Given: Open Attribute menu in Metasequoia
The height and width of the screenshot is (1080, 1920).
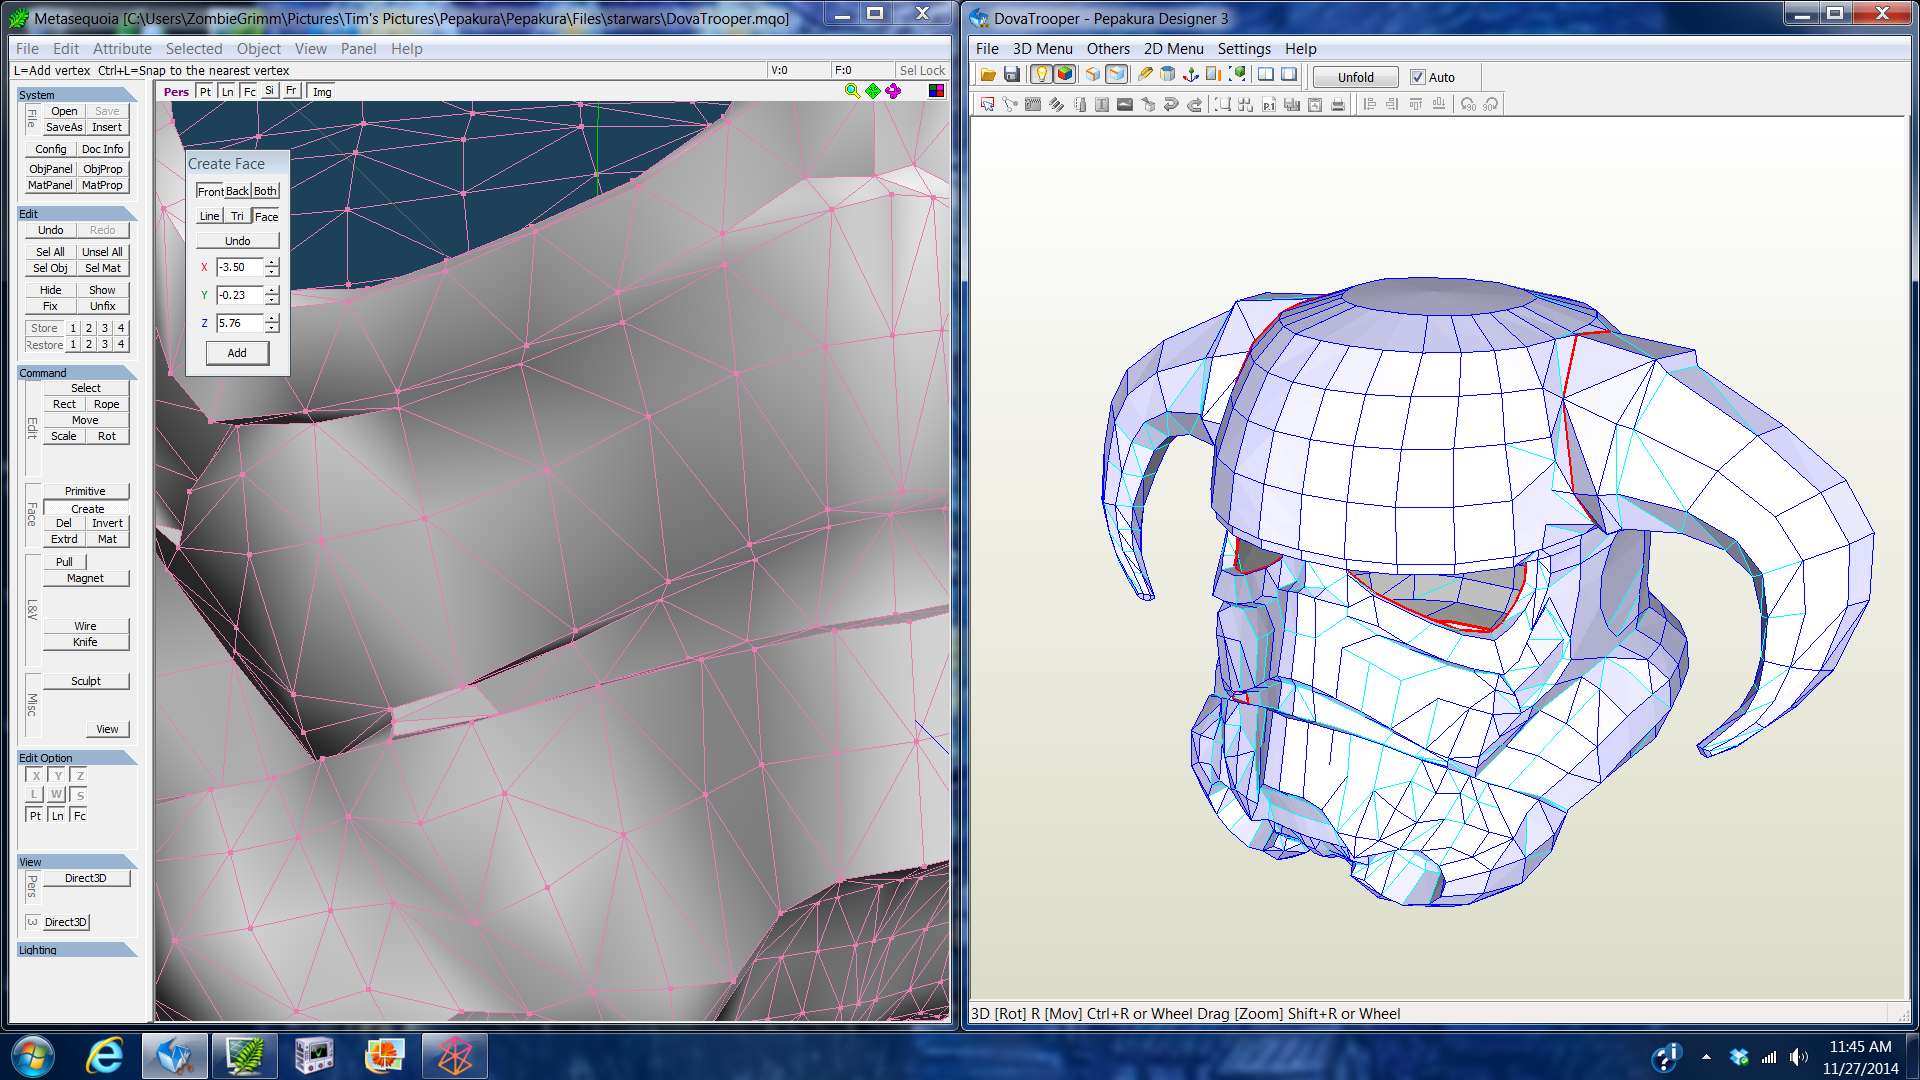Looking at the screenshot, I should (122, 48).
